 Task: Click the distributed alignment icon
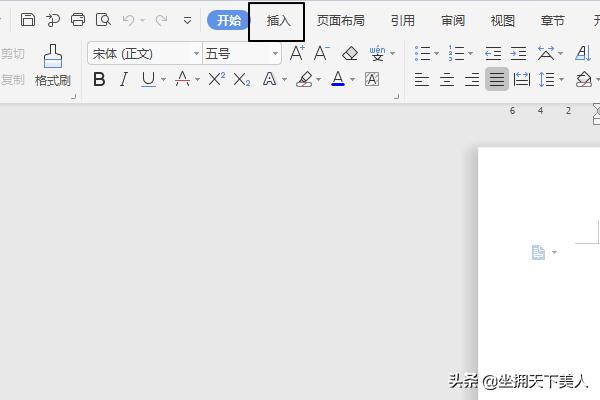coord(522,79)
